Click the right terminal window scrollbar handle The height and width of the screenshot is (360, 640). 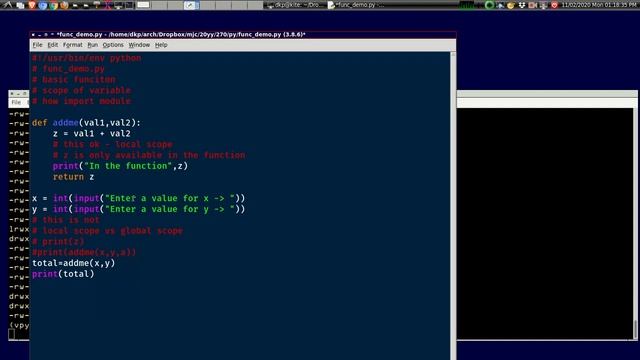[x=636, y=329]
